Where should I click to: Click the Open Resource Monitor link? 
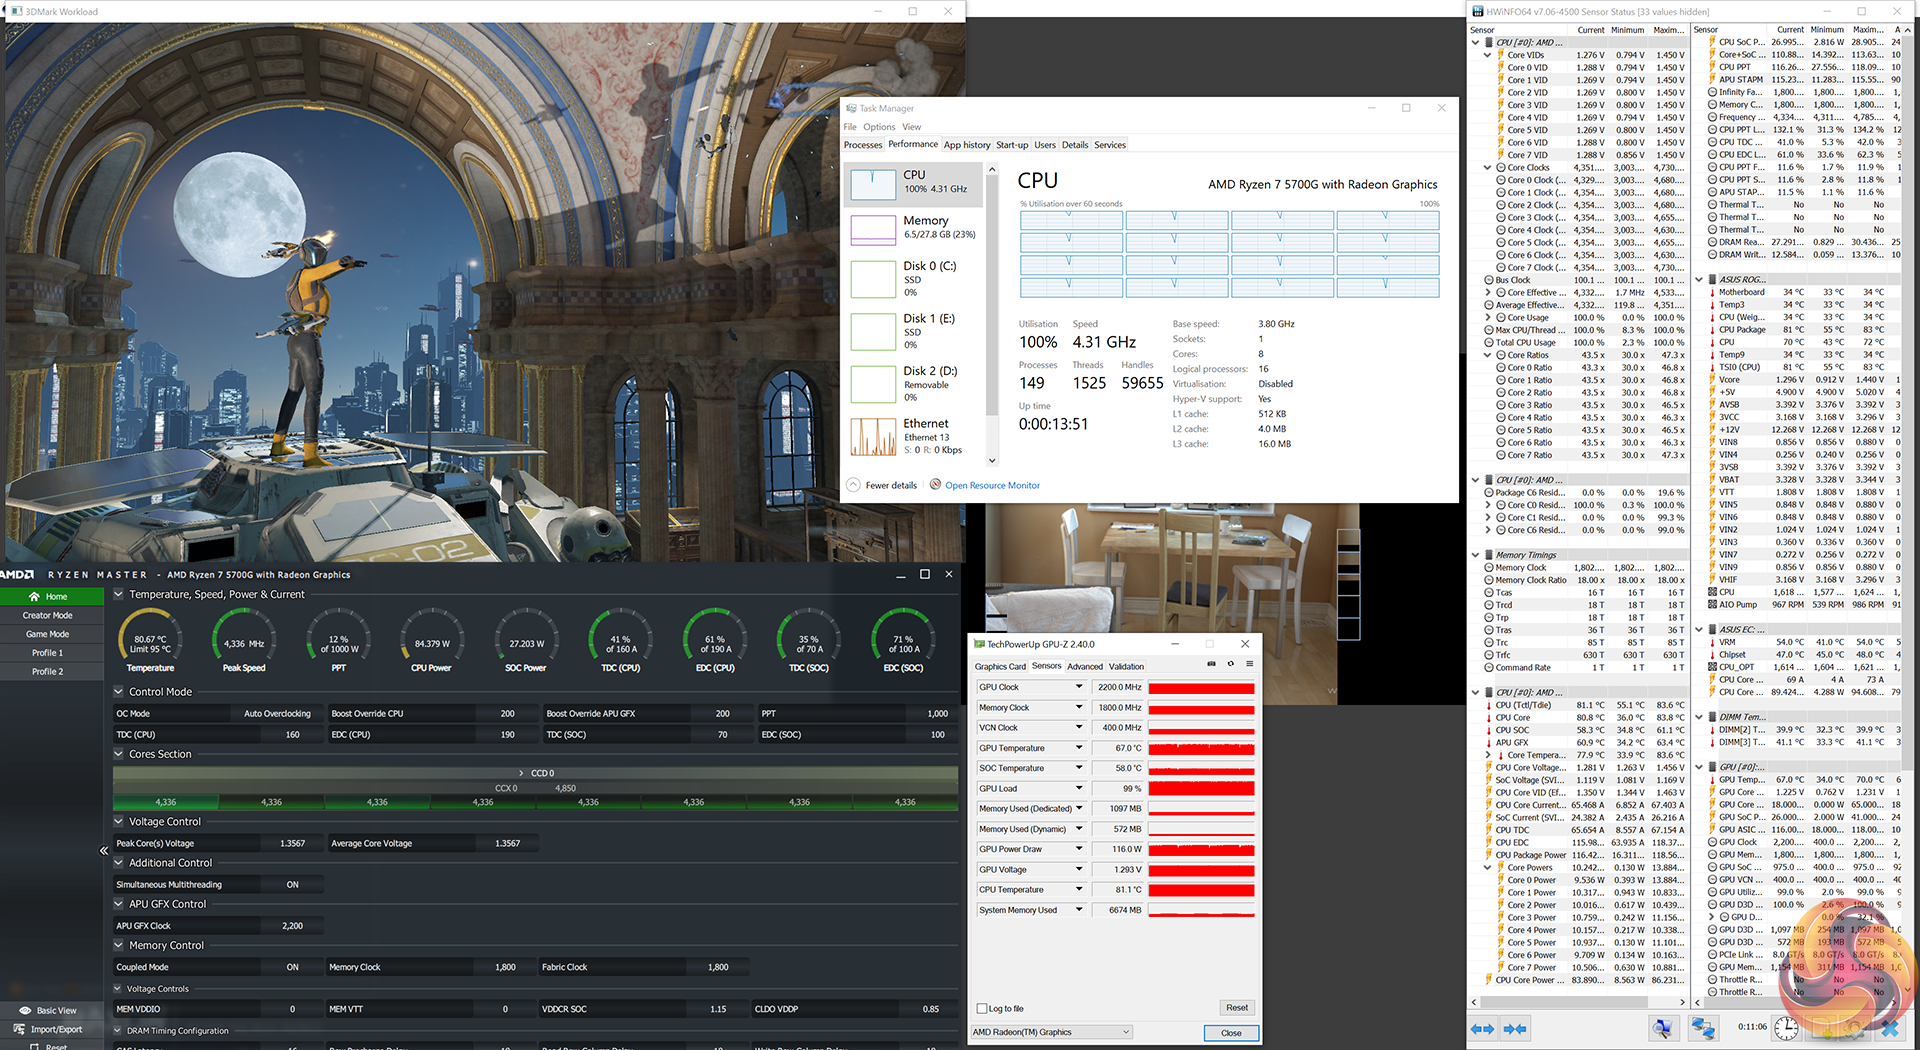tap(992, 486)
